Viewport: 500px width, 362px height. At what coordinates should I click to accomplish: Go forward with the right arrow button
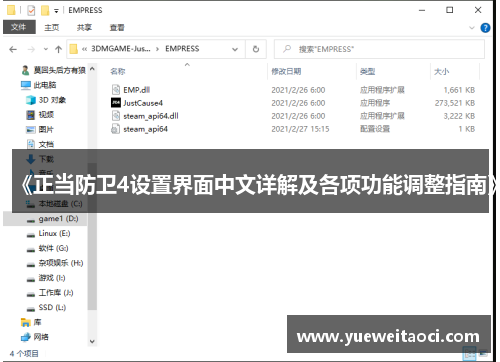31,50
